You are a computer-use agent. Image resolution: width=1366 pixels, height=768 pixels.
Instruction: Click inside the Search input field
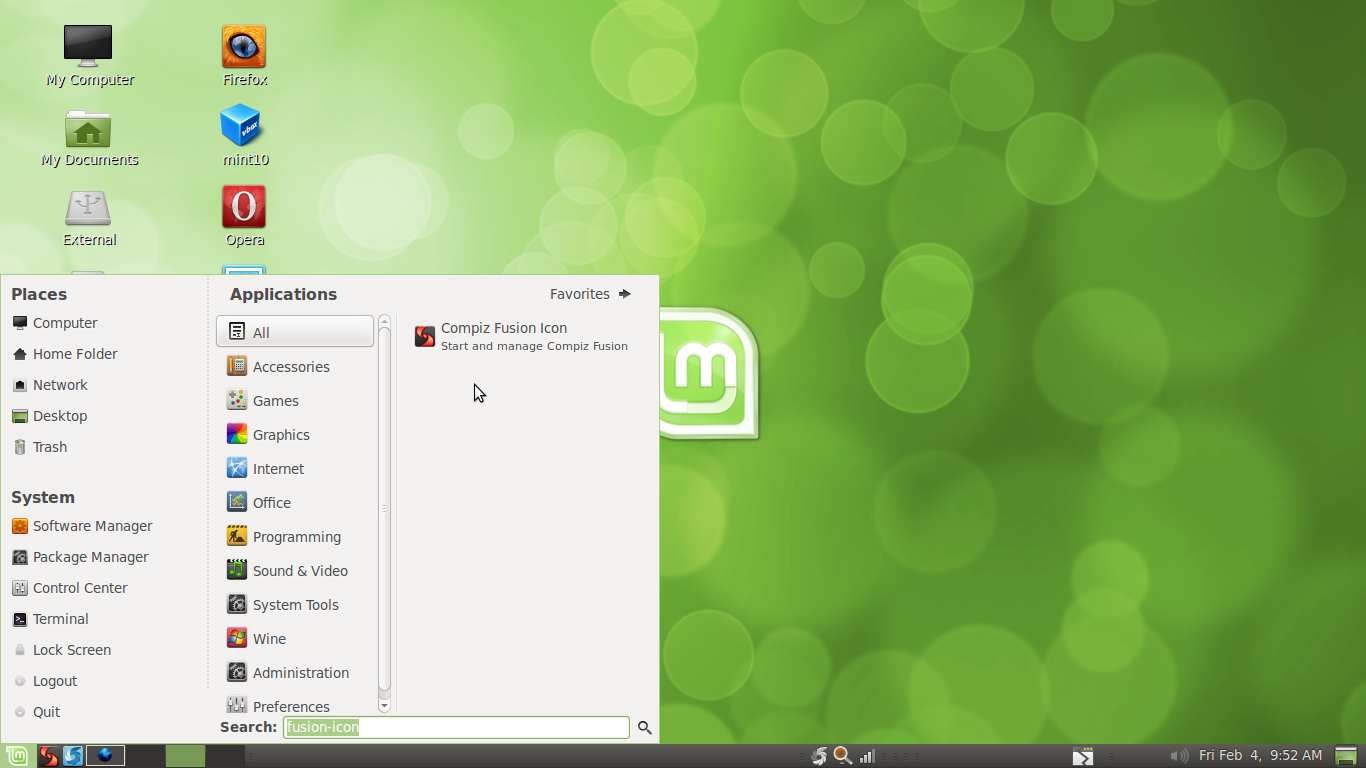pos(455,727)
